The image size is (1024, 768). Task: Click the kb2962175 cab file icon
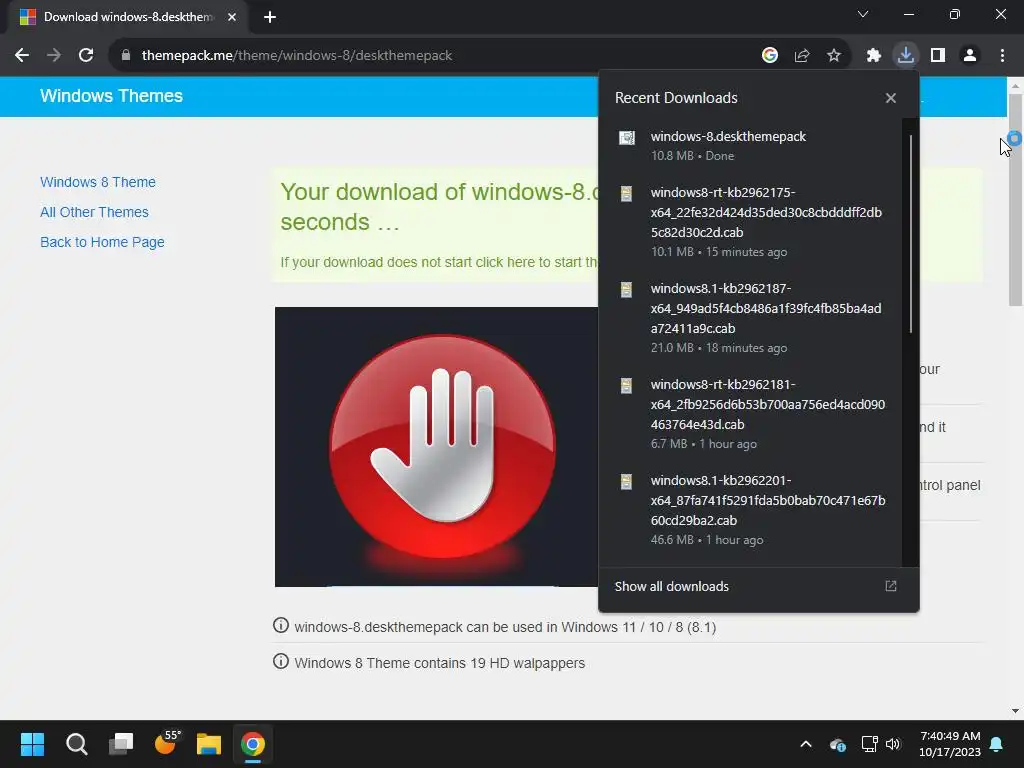(626, 194)
